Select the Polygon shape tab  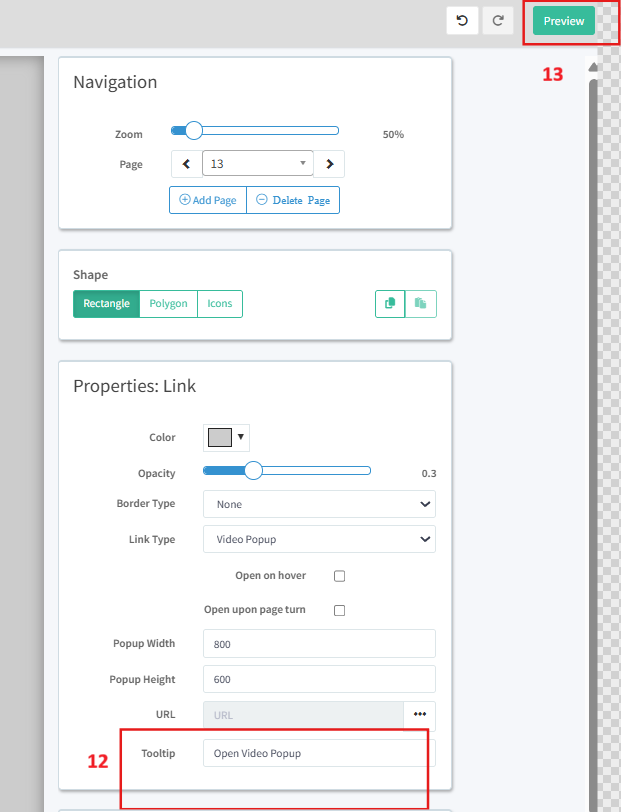pyautogui.click(x=168, y=304)
